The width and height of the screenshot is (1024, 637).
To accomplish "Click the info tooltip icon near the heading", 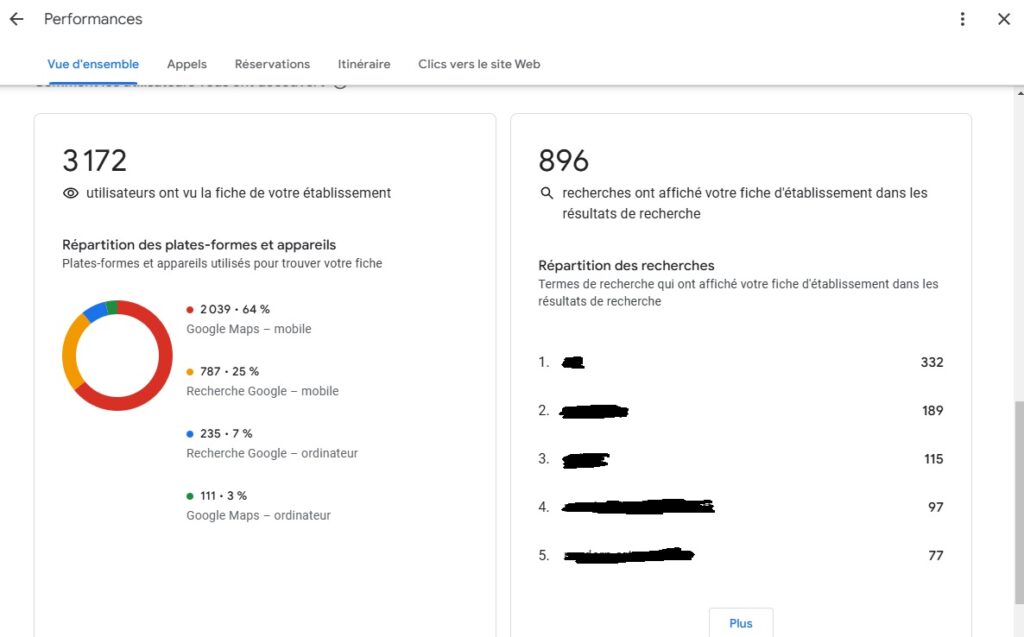I will pyautogui.click(x=340, y=83).
